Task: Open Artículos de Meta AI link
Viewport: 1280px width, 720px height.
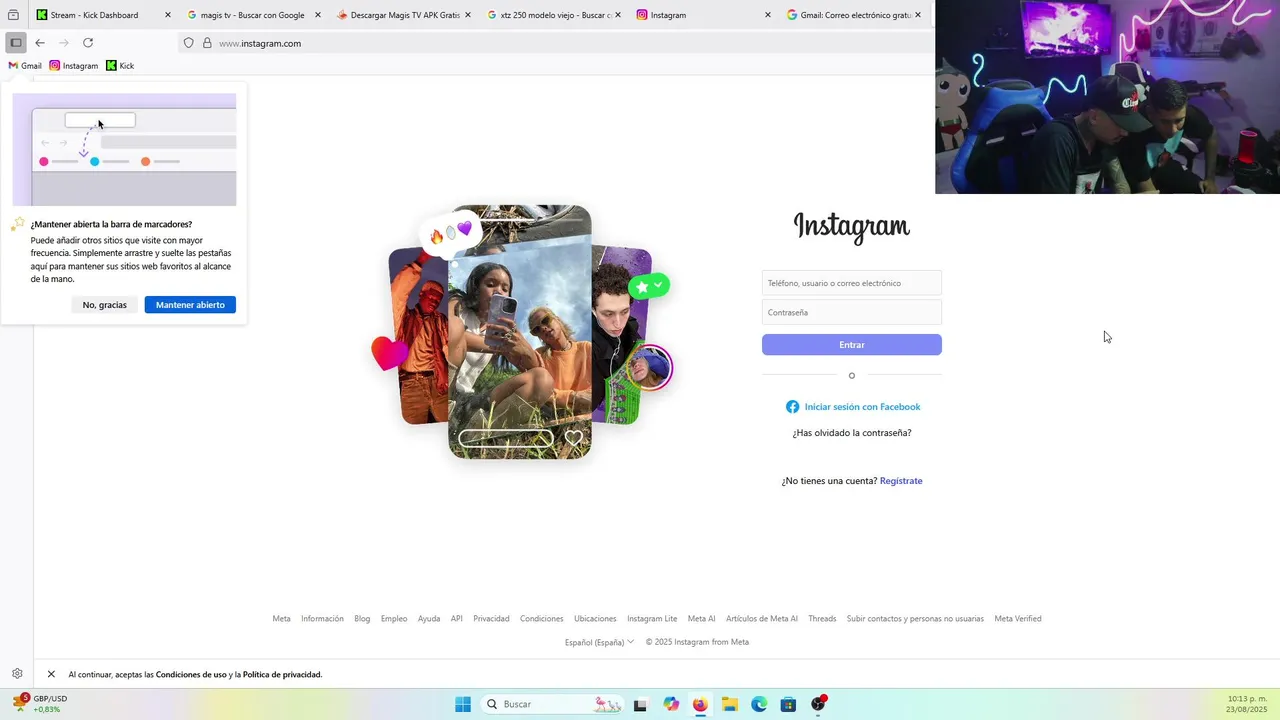Action: click(x=762, y=619)
